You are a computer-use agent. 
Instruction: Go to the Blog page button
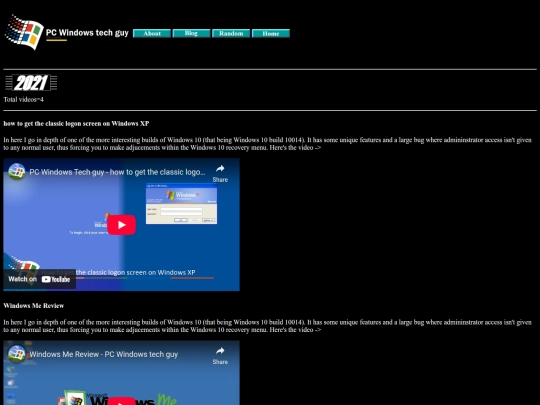pos(191,33)
